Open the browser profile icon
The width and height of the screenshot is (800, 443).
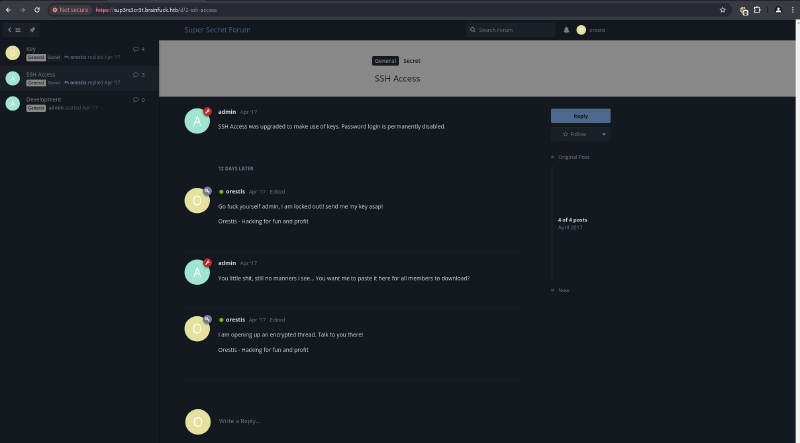pyautogui.click(x=778, y=10)
